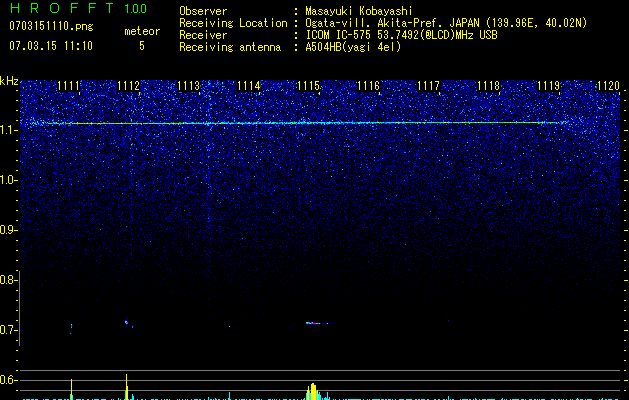Click the 0.9 frequency axis label
The width and height of the screenshot is (629, 400).
(8, 230)
